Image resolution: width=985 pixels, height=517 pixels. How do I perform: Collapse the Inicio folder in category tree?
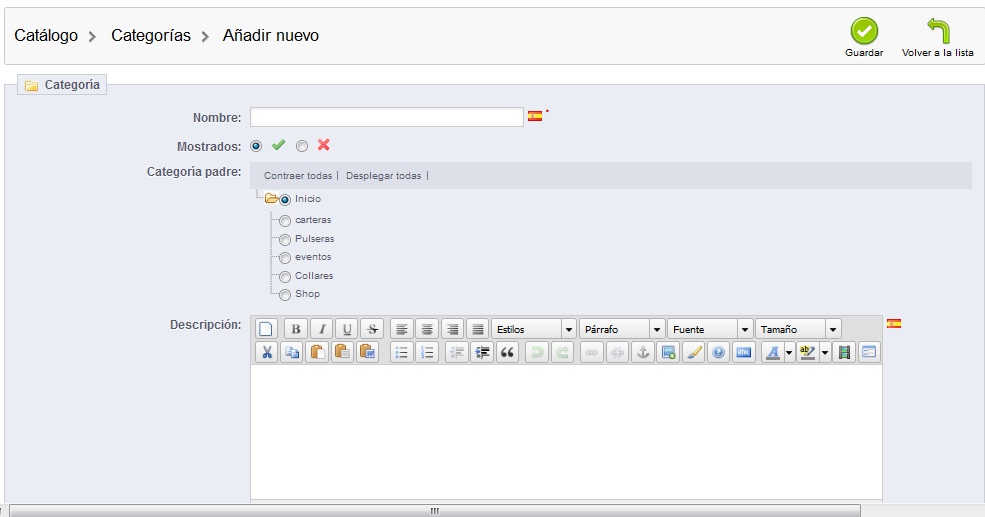pos(271,199)
